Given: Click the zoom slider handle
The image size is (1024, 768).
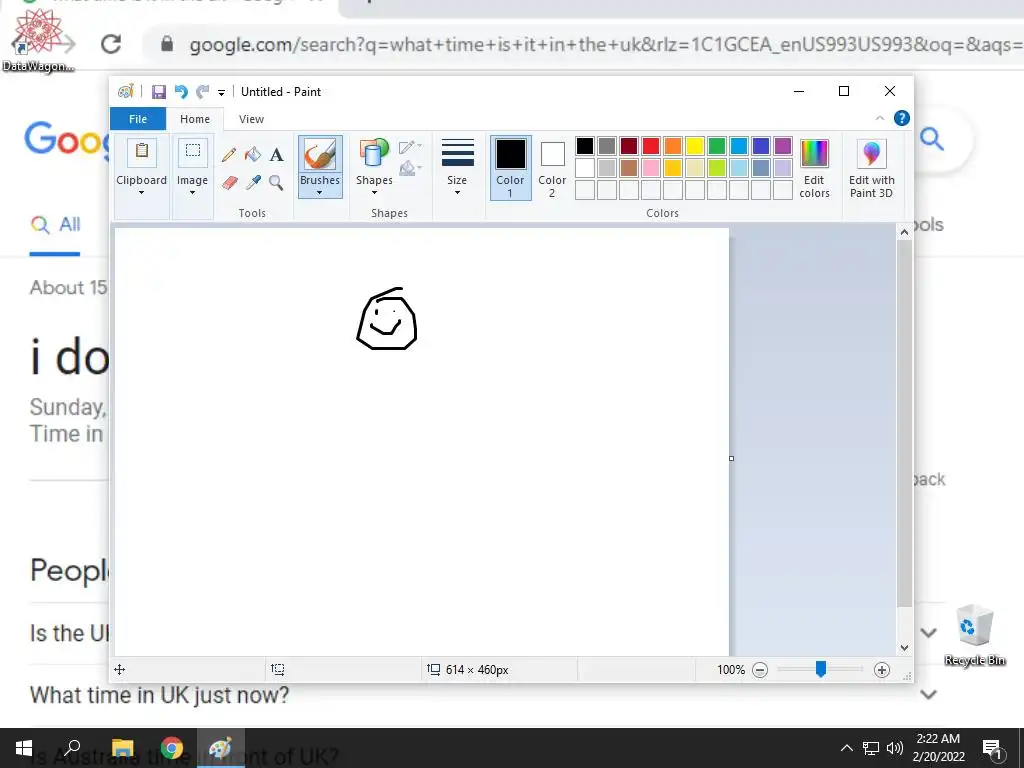Looking at the screenshot, I should click(821, 669).
